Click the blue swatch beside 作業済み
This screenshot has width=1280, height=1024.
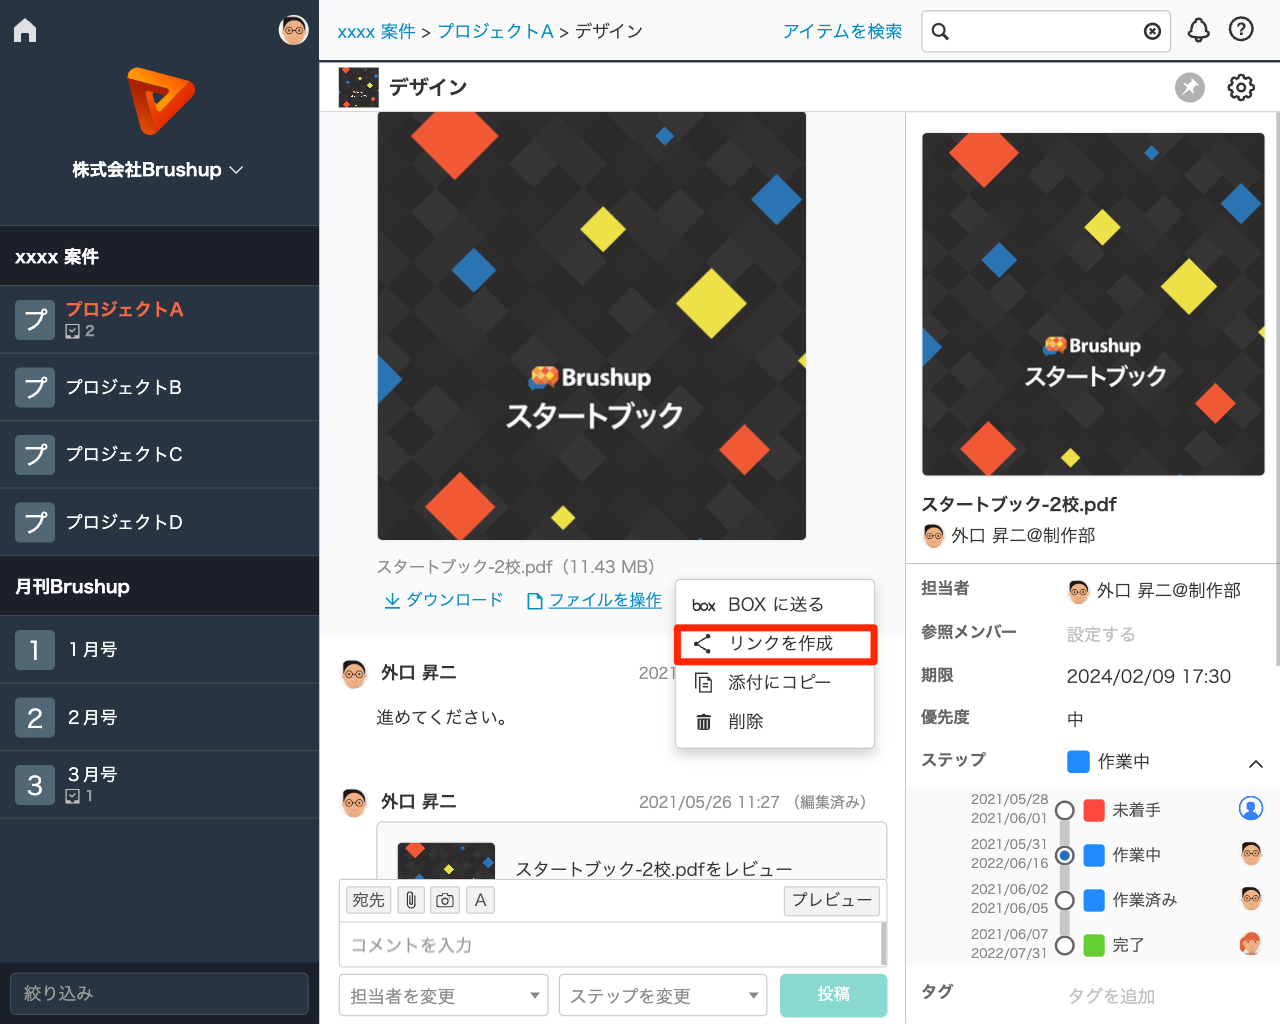[1094, 900]
